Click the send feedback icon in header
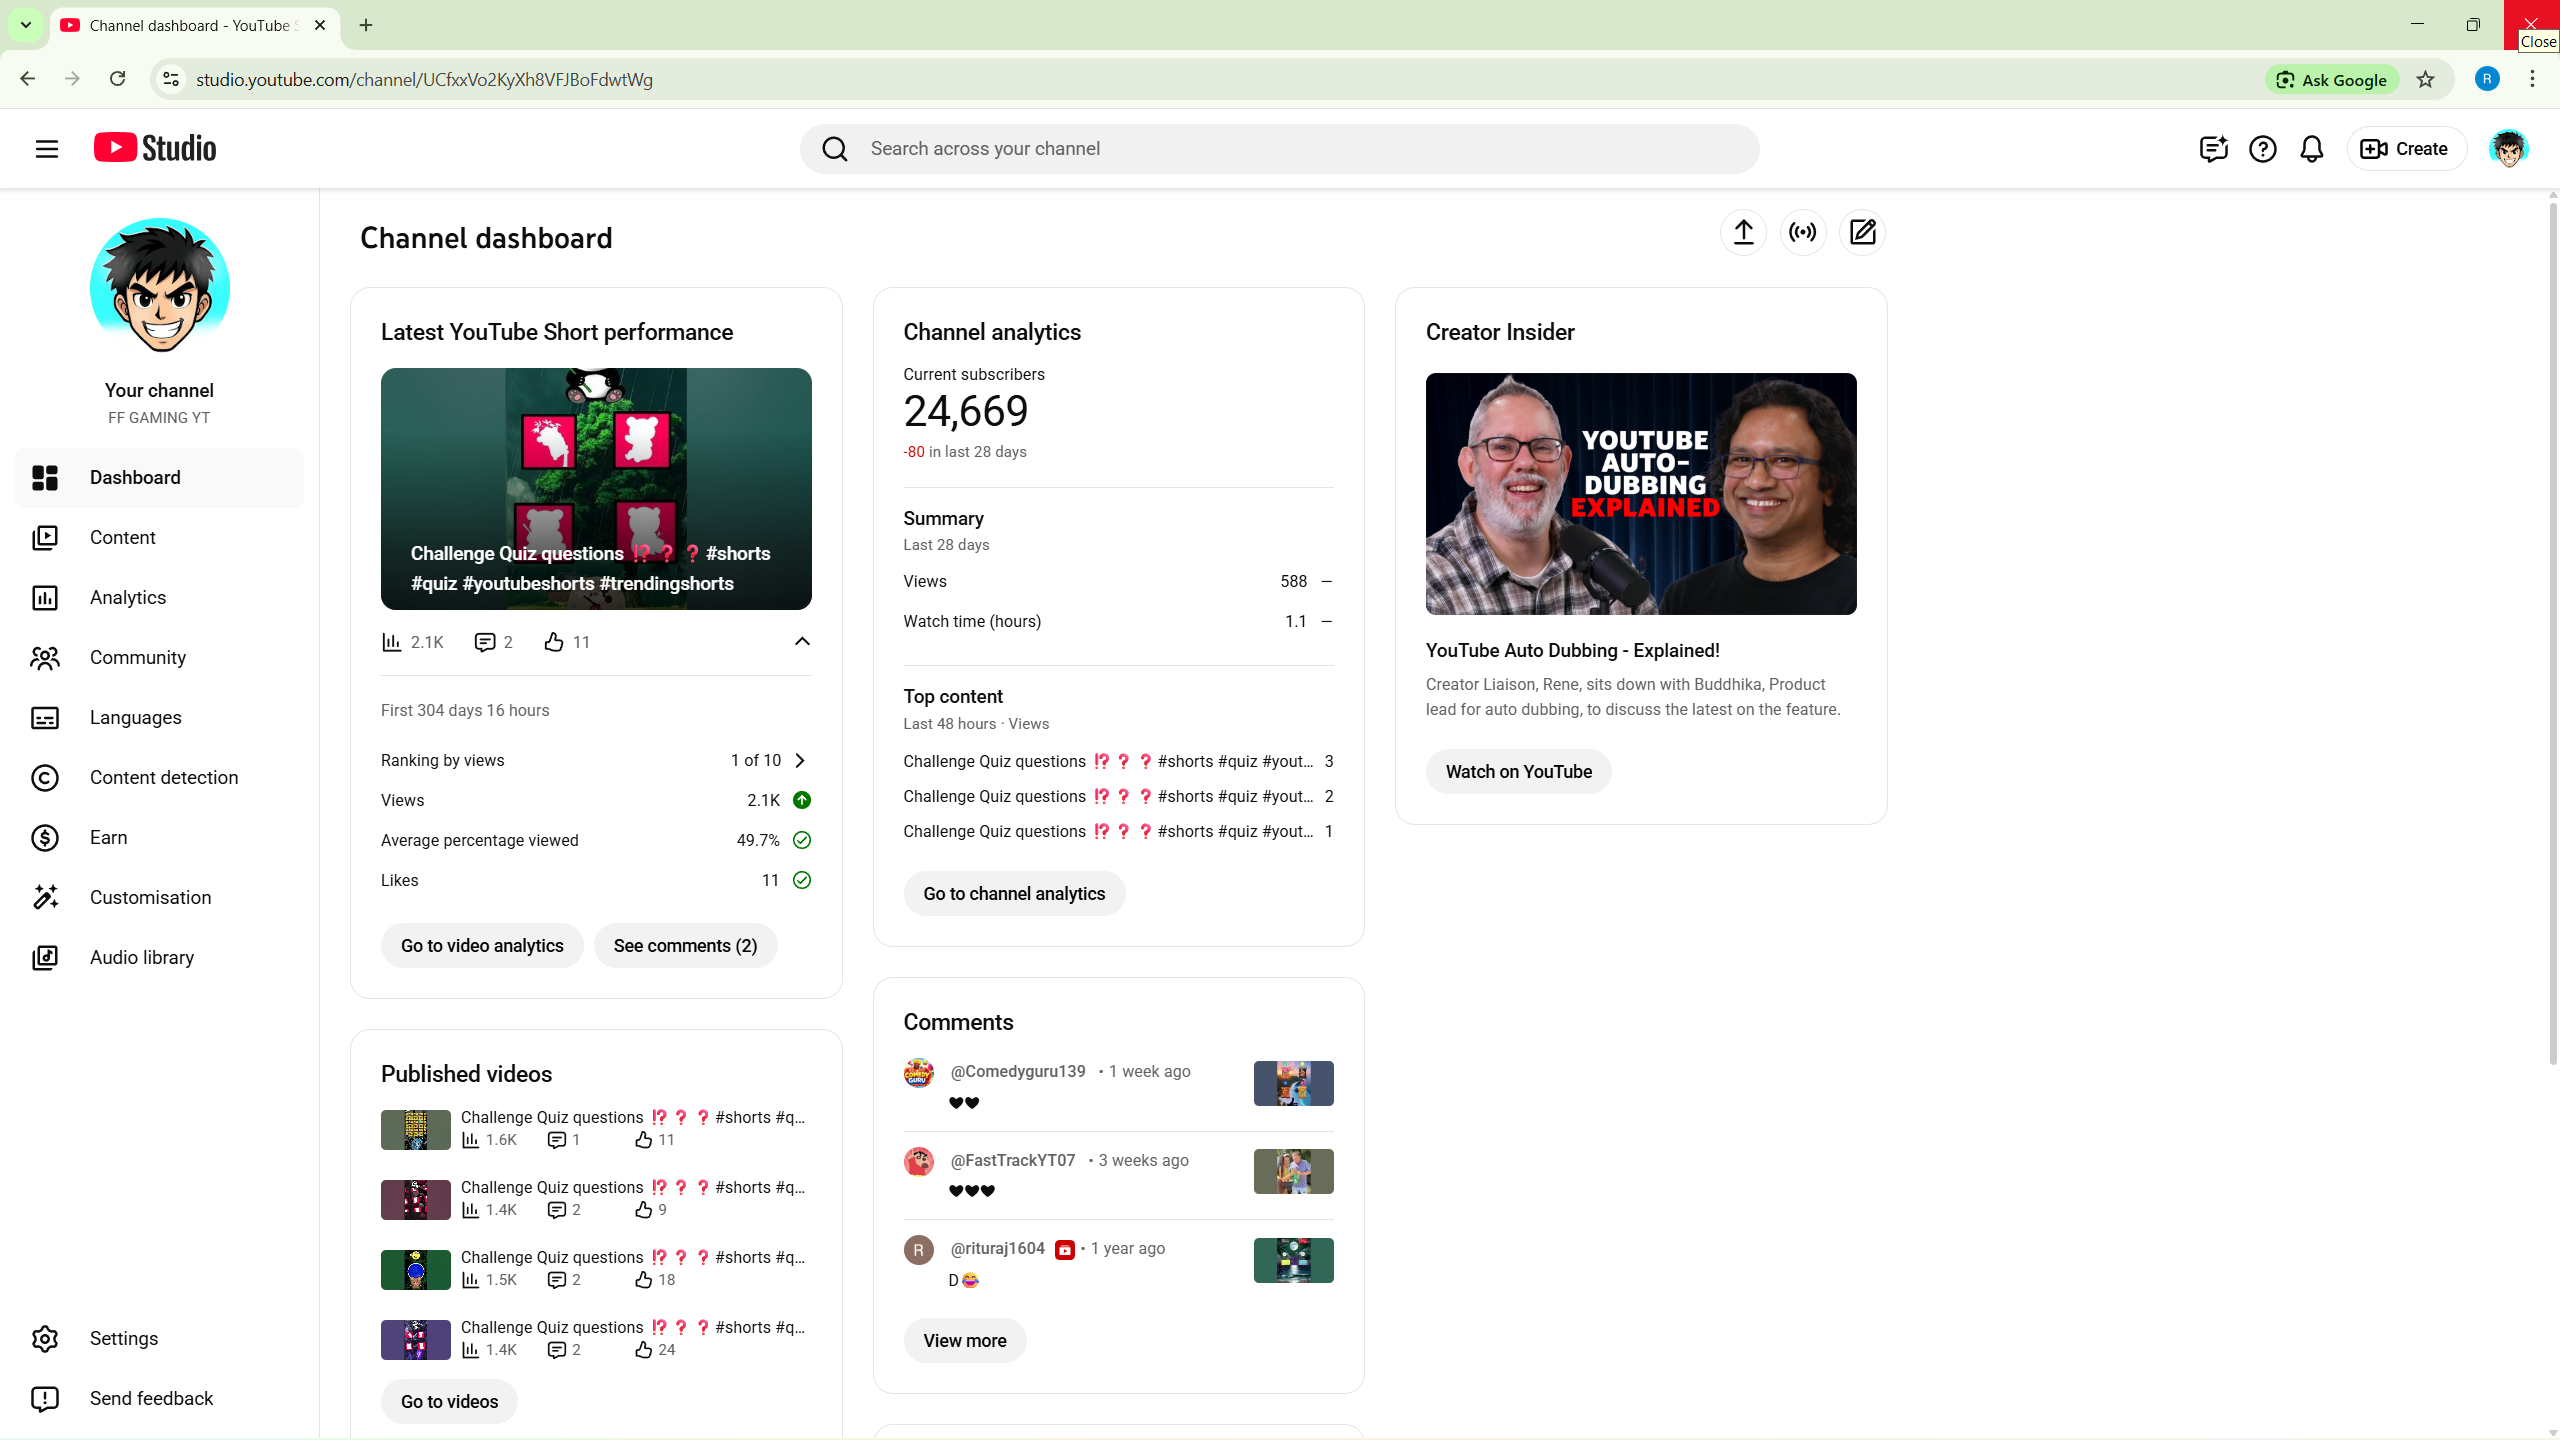Image resolution: width=2560 pixels, height=1440 pixels. coord(2213,149)
